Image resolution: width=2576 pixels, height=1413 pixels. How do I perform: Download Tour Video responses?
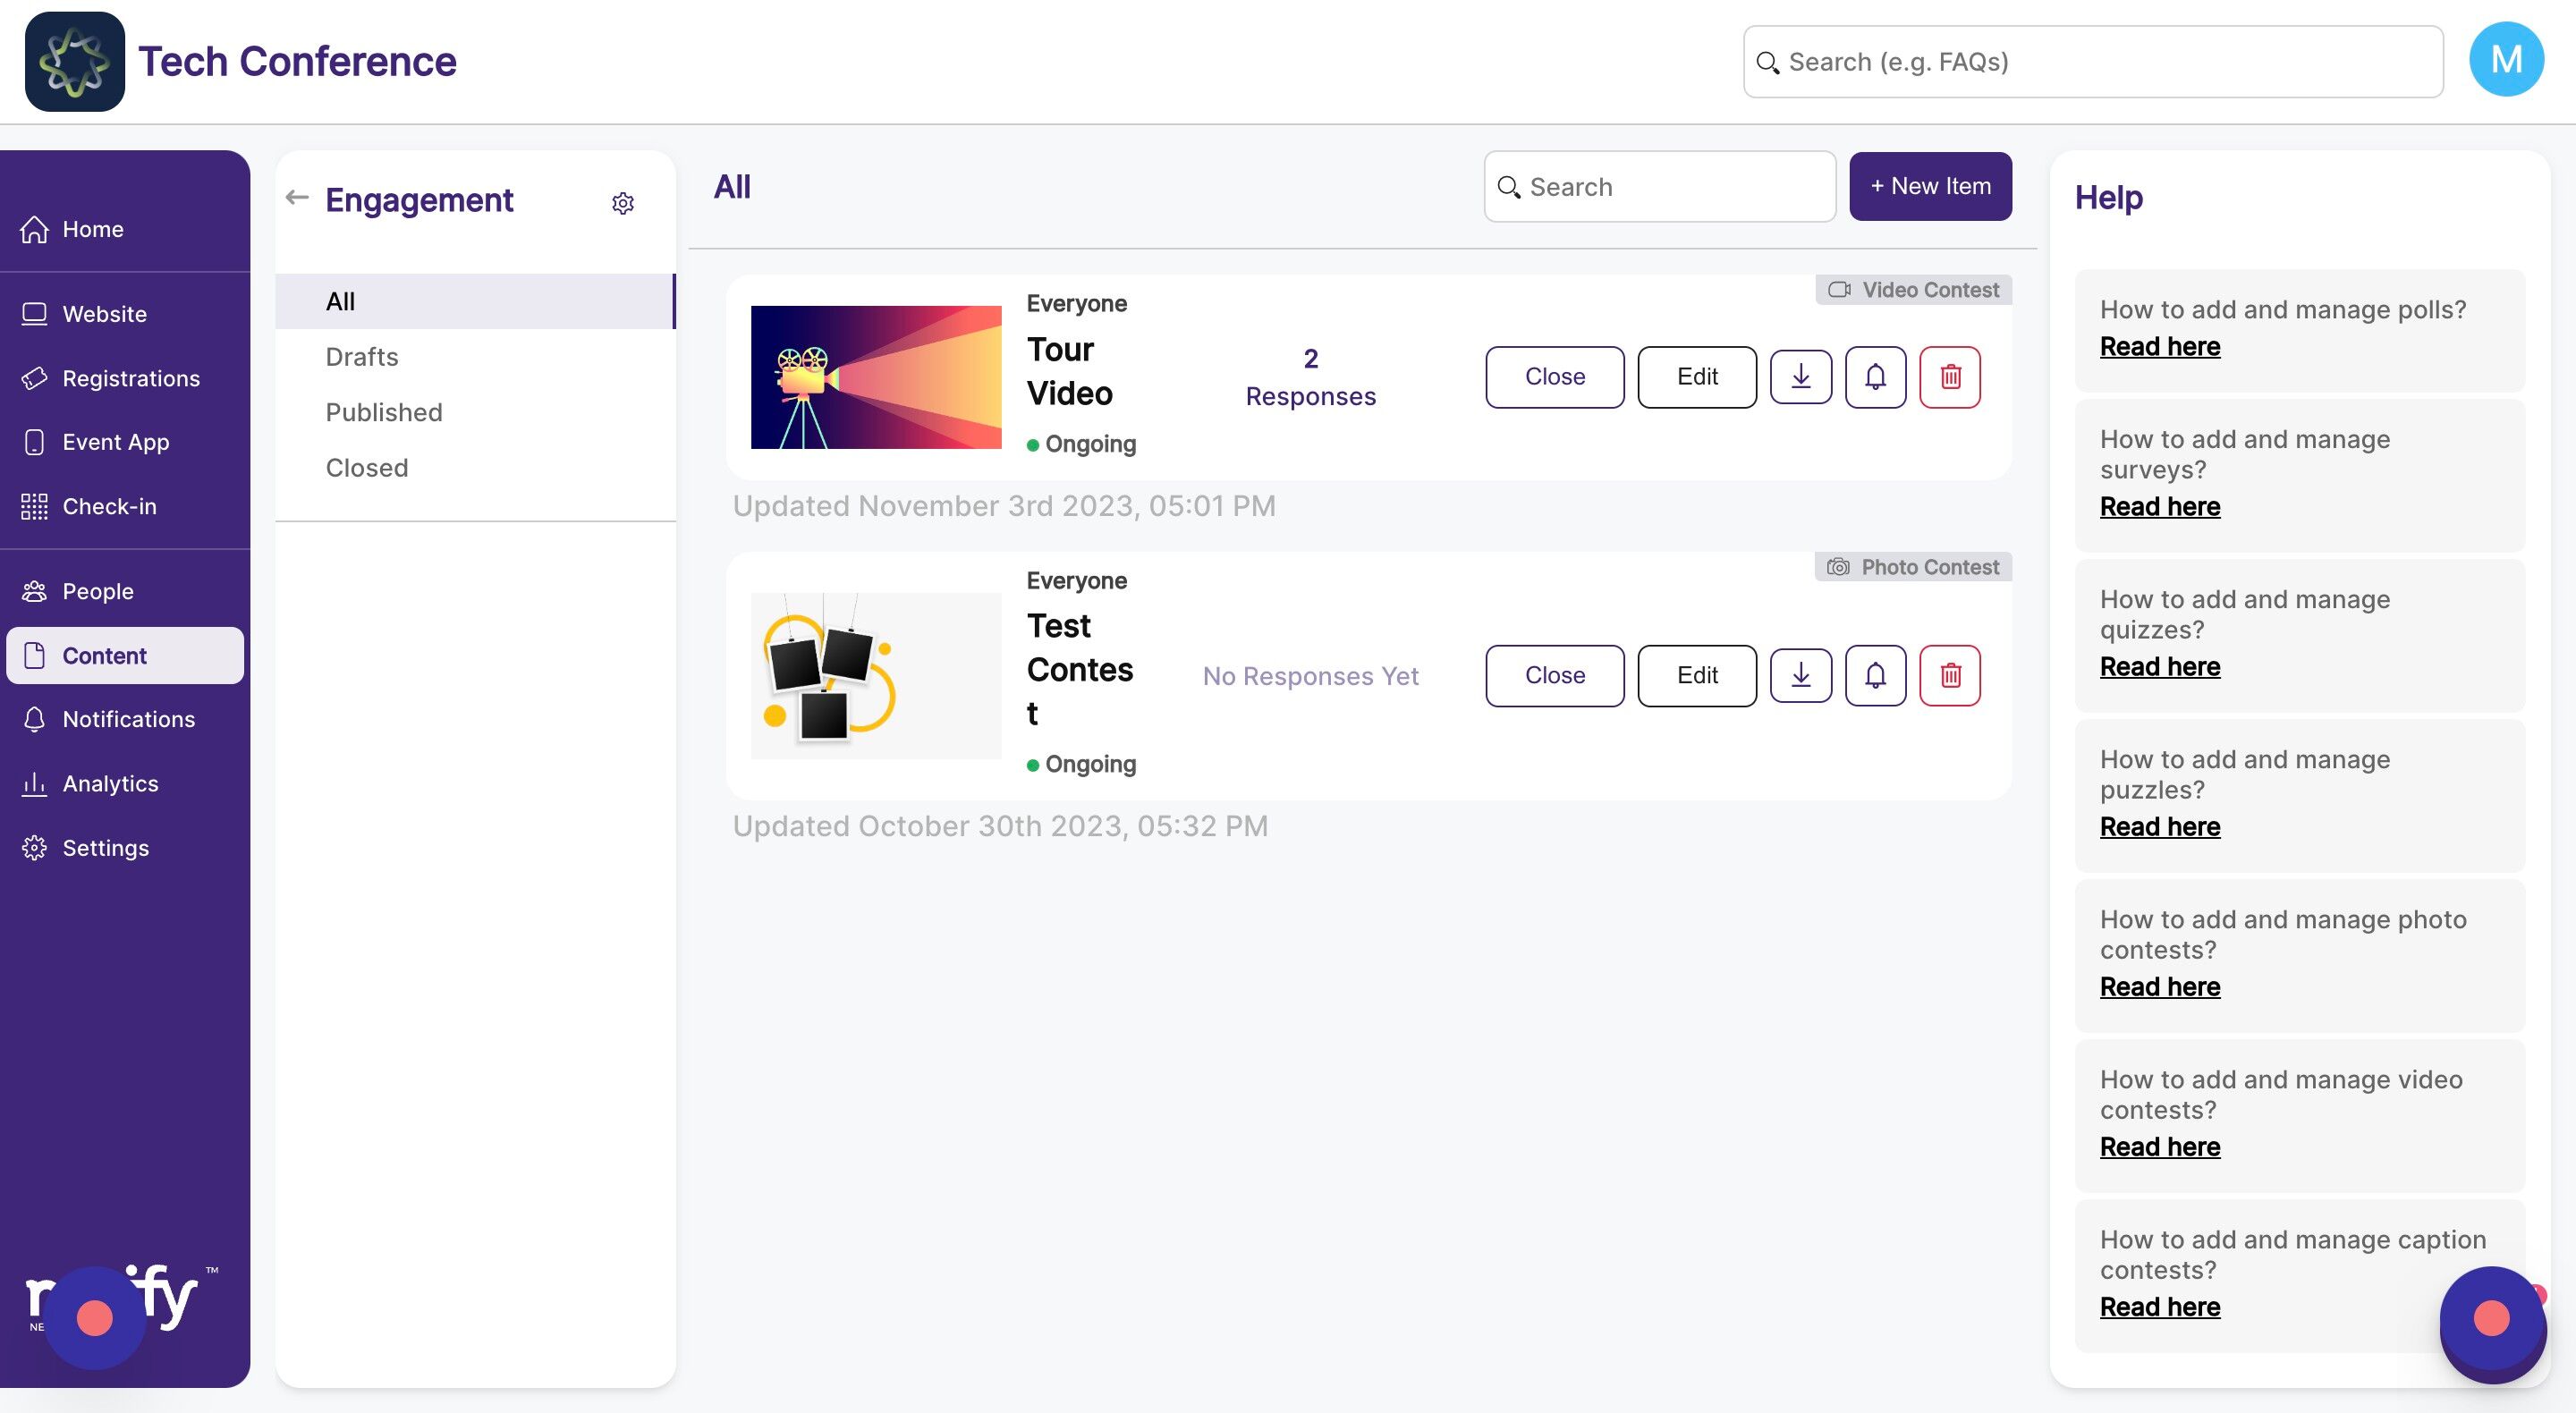click(1800, 377)
